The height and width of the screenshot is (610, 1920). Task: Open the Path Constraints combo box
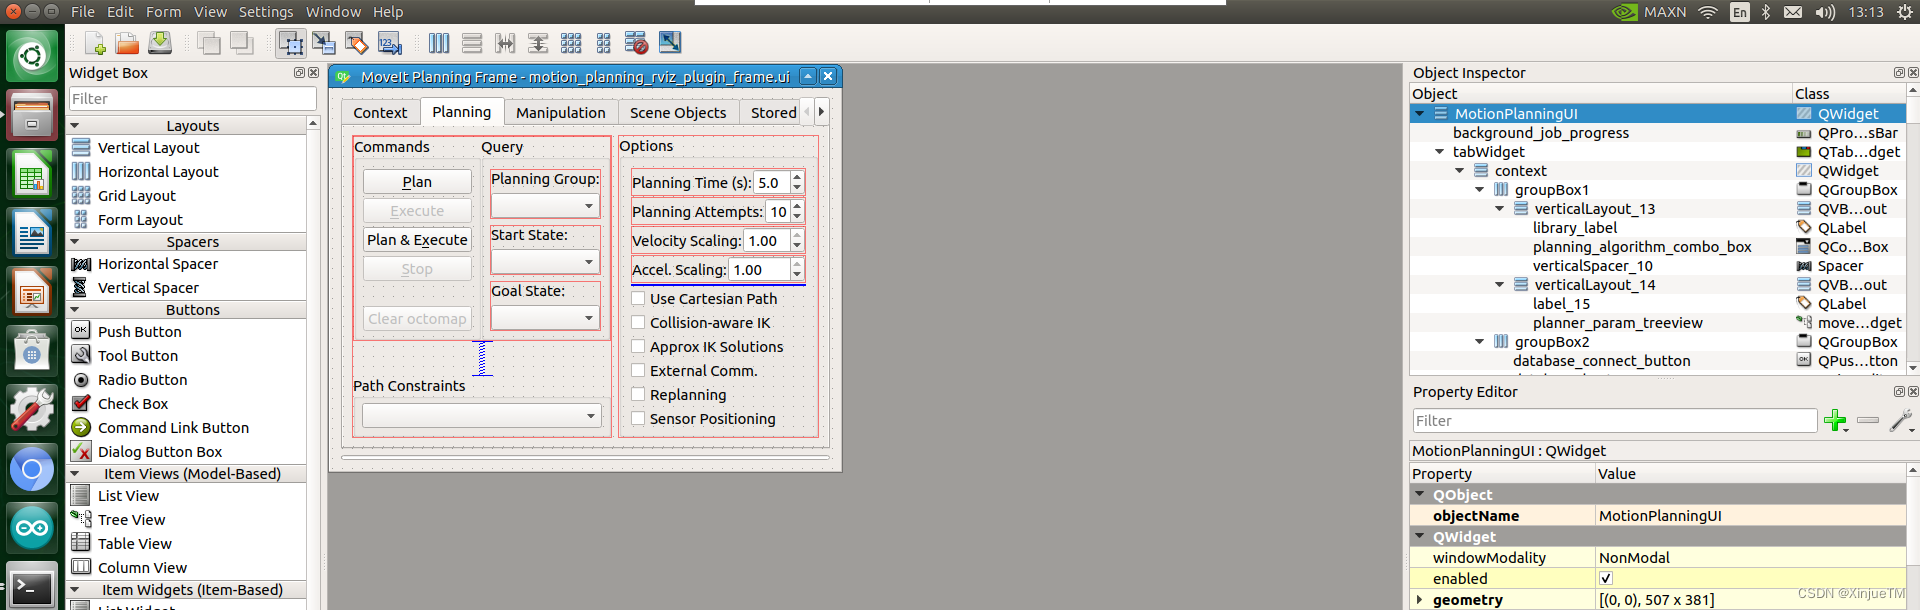481,416
